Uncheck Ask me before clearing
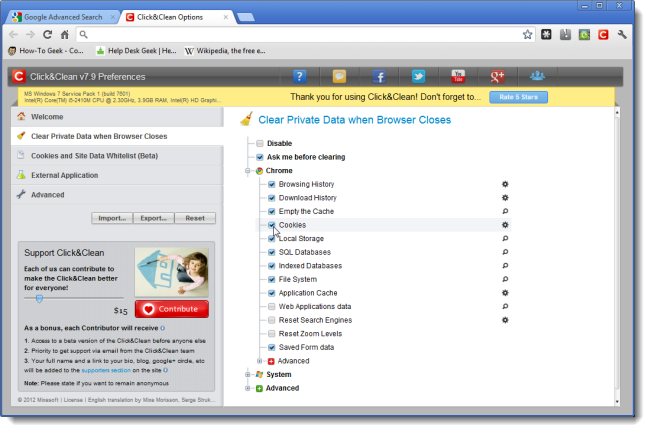Viewport: 650px width, 432px height. 260,157
